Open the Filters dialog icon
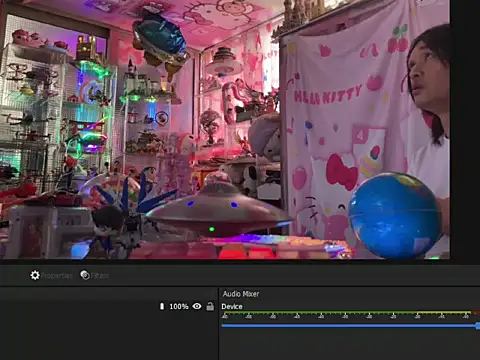The width and height of the screenshot is (480, 360). pos(85,275)
